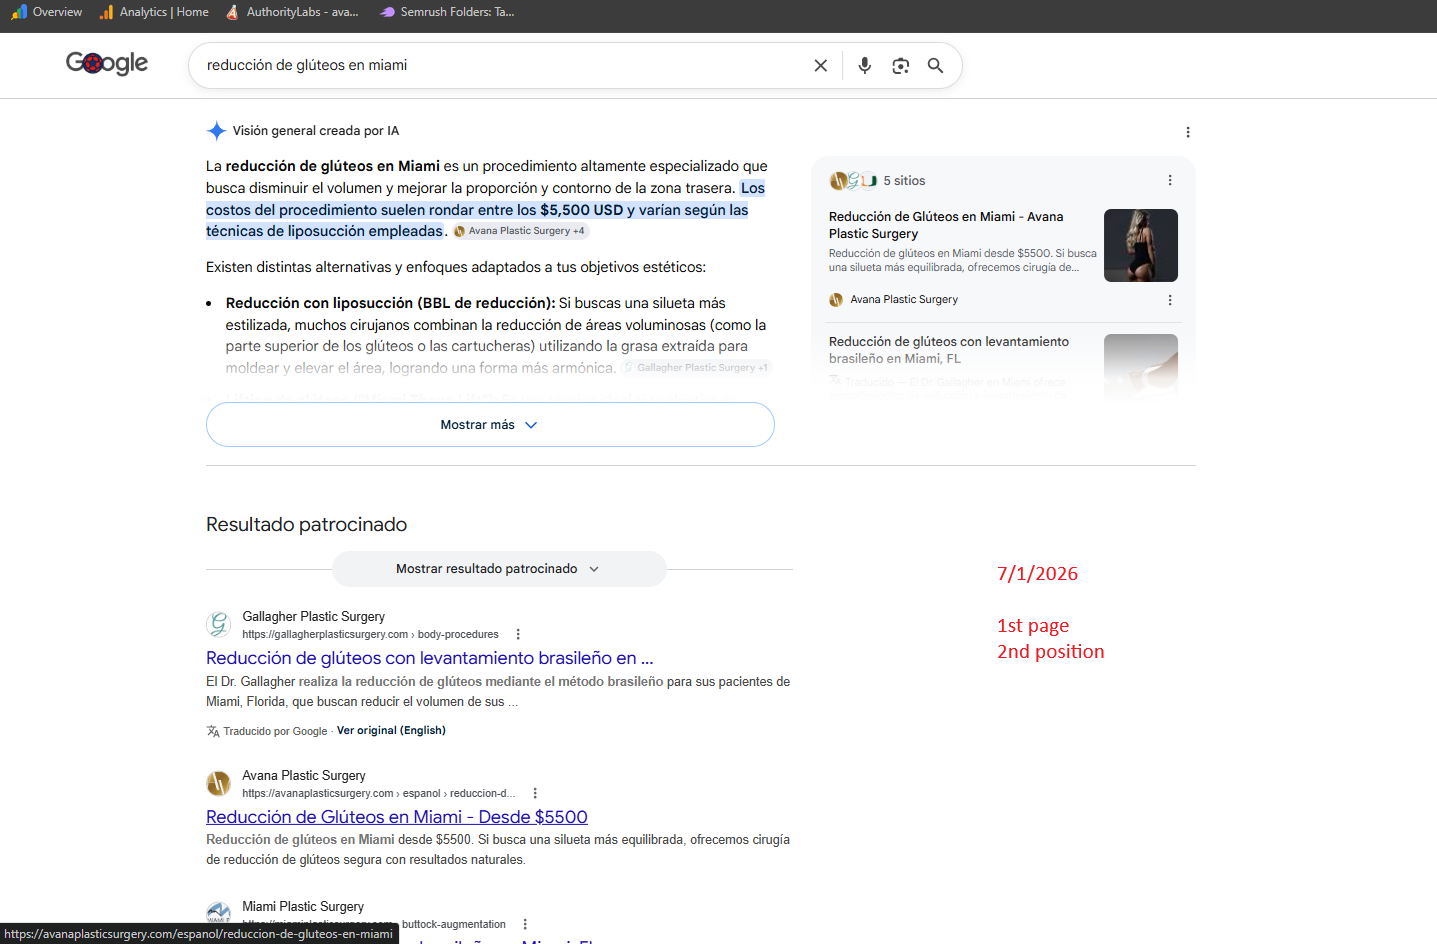
Task: Open options menu for avanaplasticsurgery.com result
Action: tap(535, 793)
